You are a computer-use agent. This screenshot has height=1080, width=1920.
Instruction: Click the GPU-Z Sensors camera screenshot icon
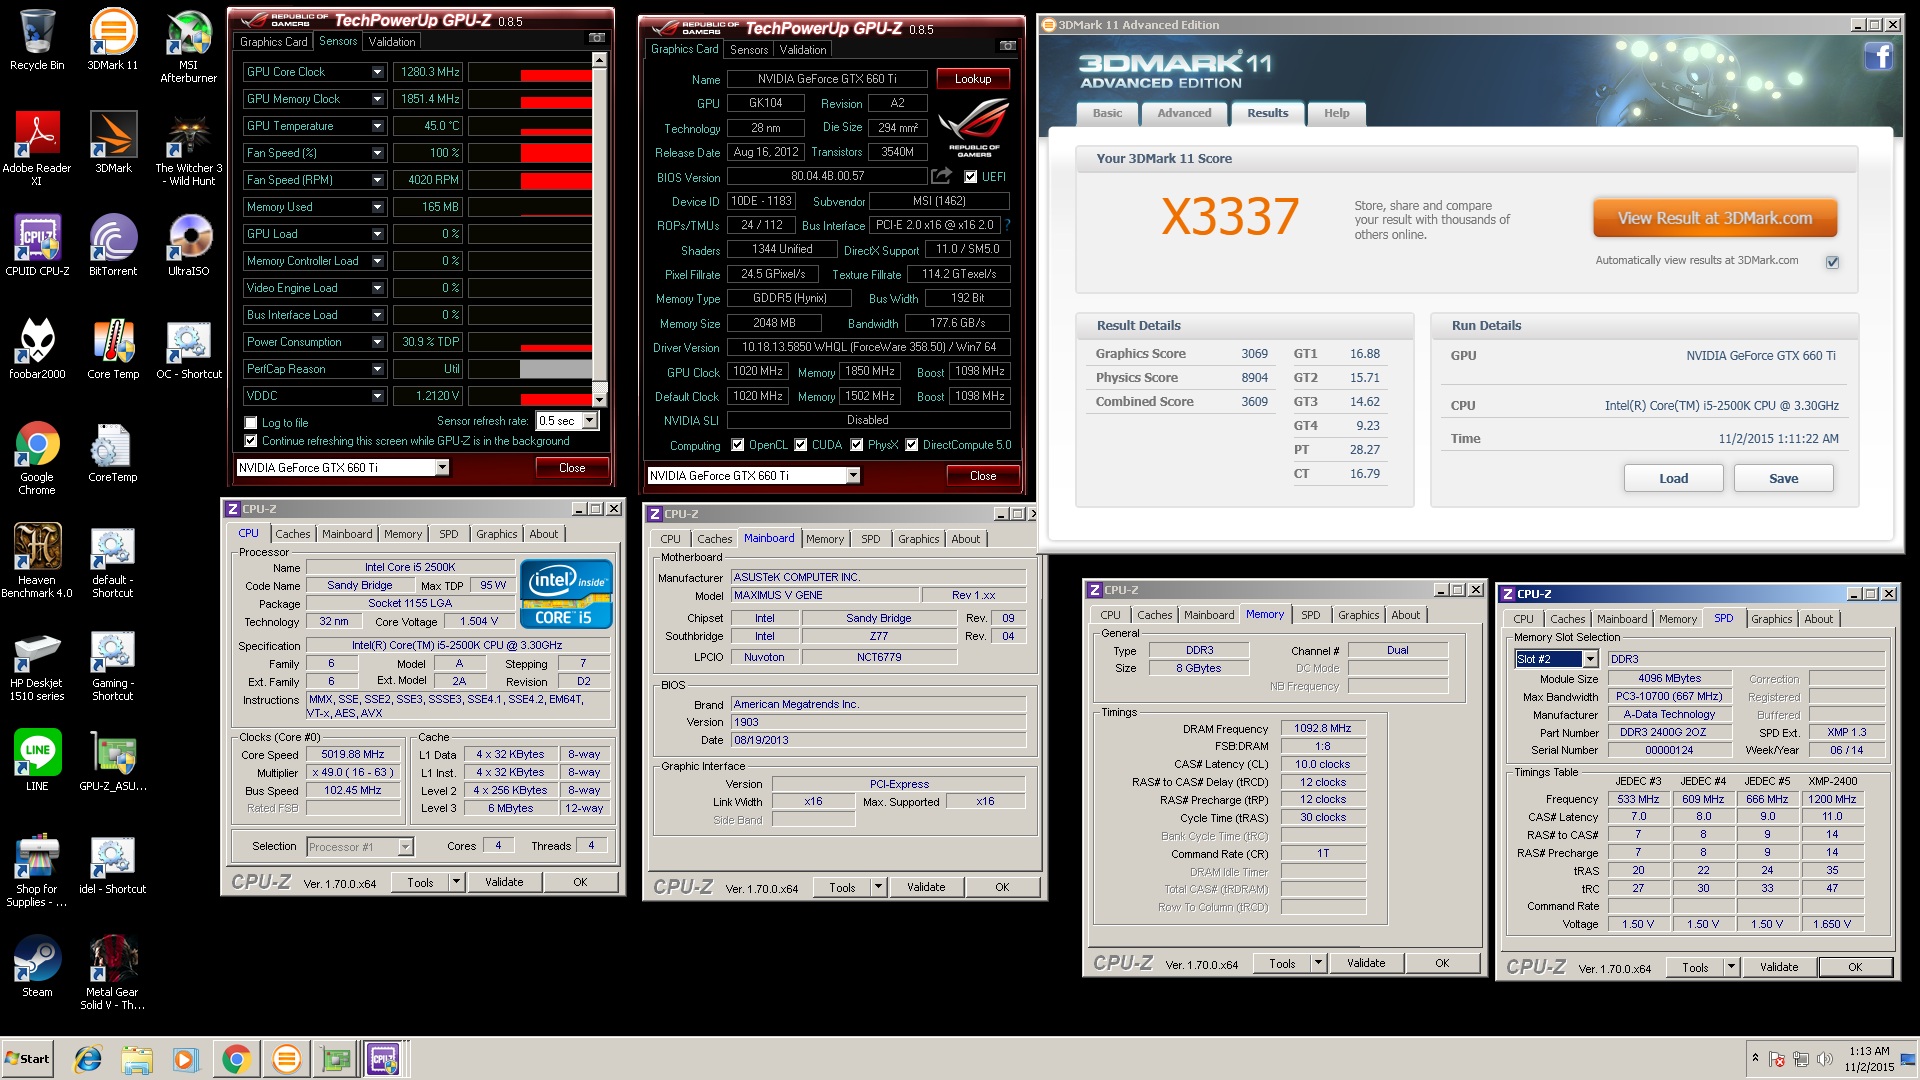597,38
